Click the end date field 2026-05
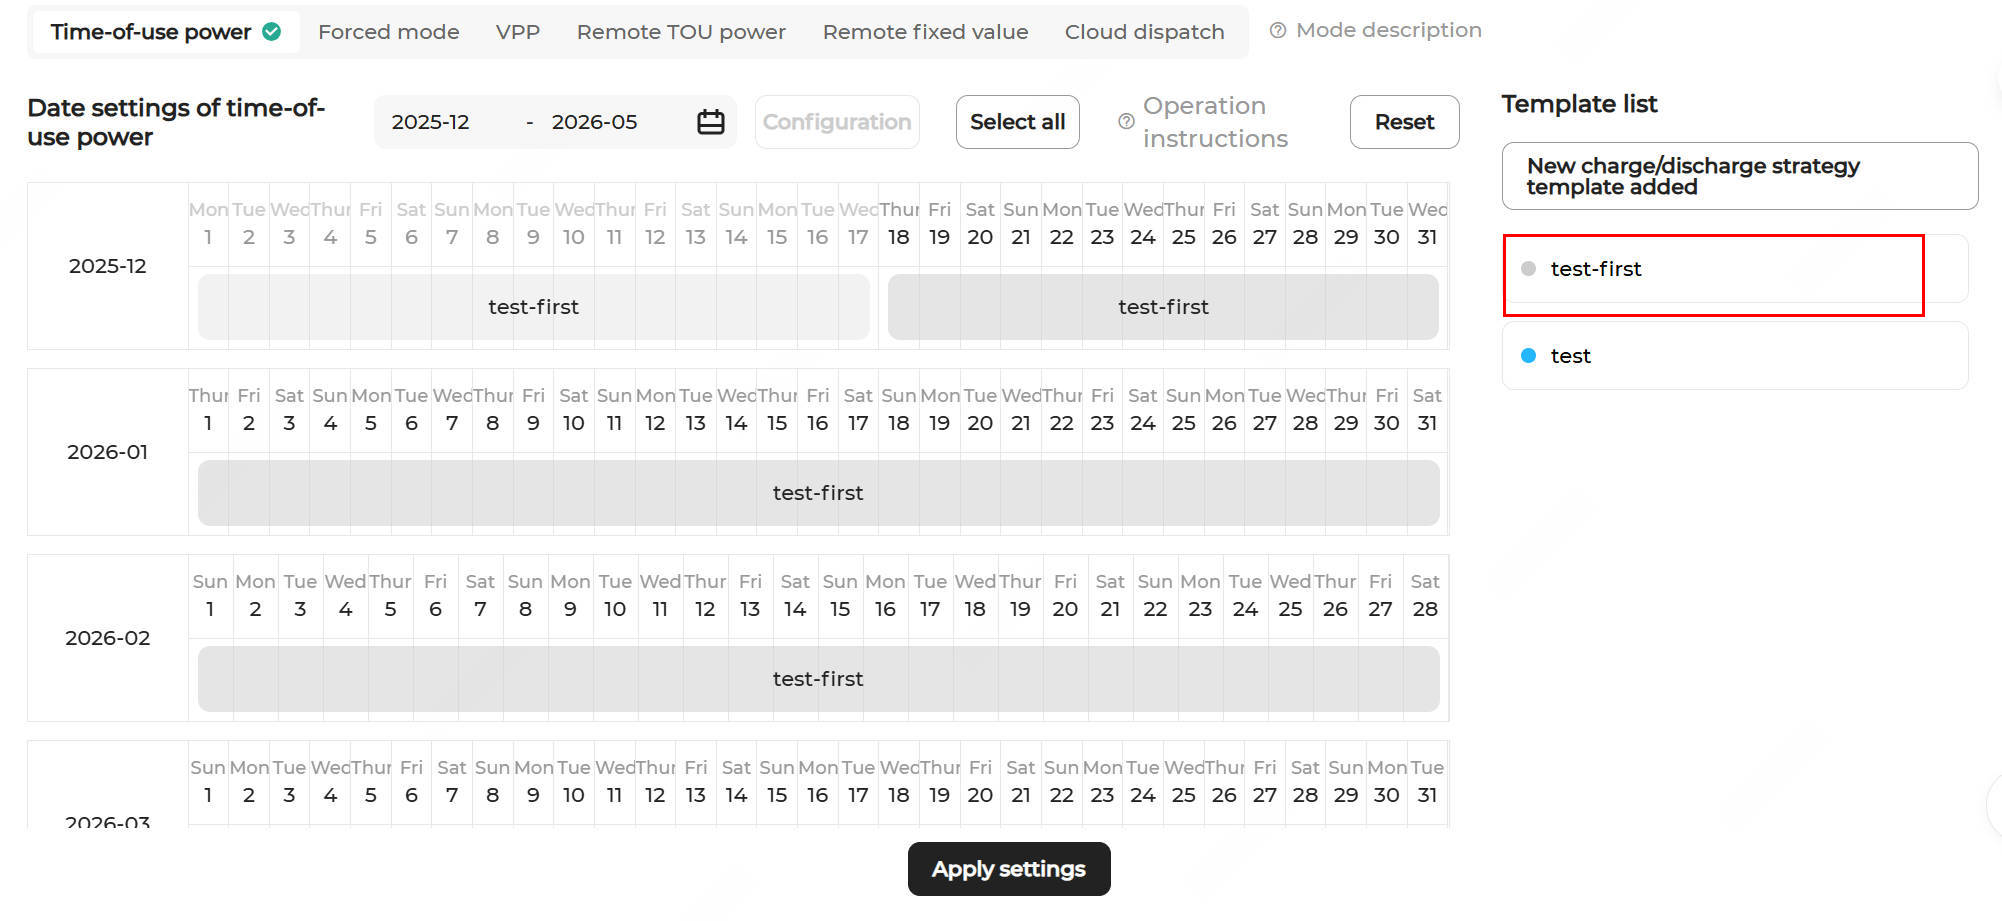The width and height of the screenshot is (2002, 921). tap(594, 122)
